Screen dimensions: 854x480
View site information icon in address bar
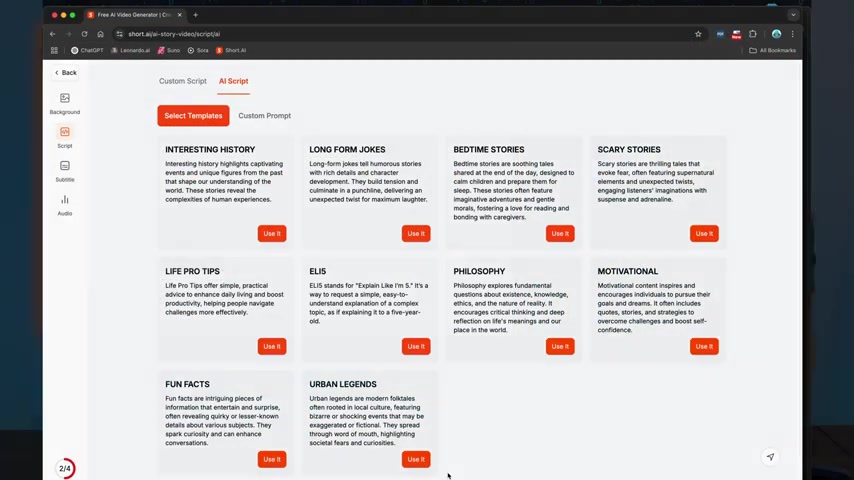119,34
